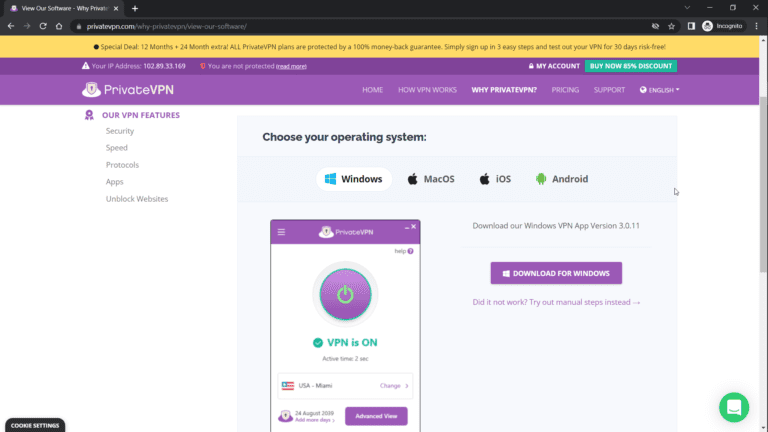Open the browser home page
Image resolution: width=768 pixels, height=432 pixels.
click(x=59, y=26)
